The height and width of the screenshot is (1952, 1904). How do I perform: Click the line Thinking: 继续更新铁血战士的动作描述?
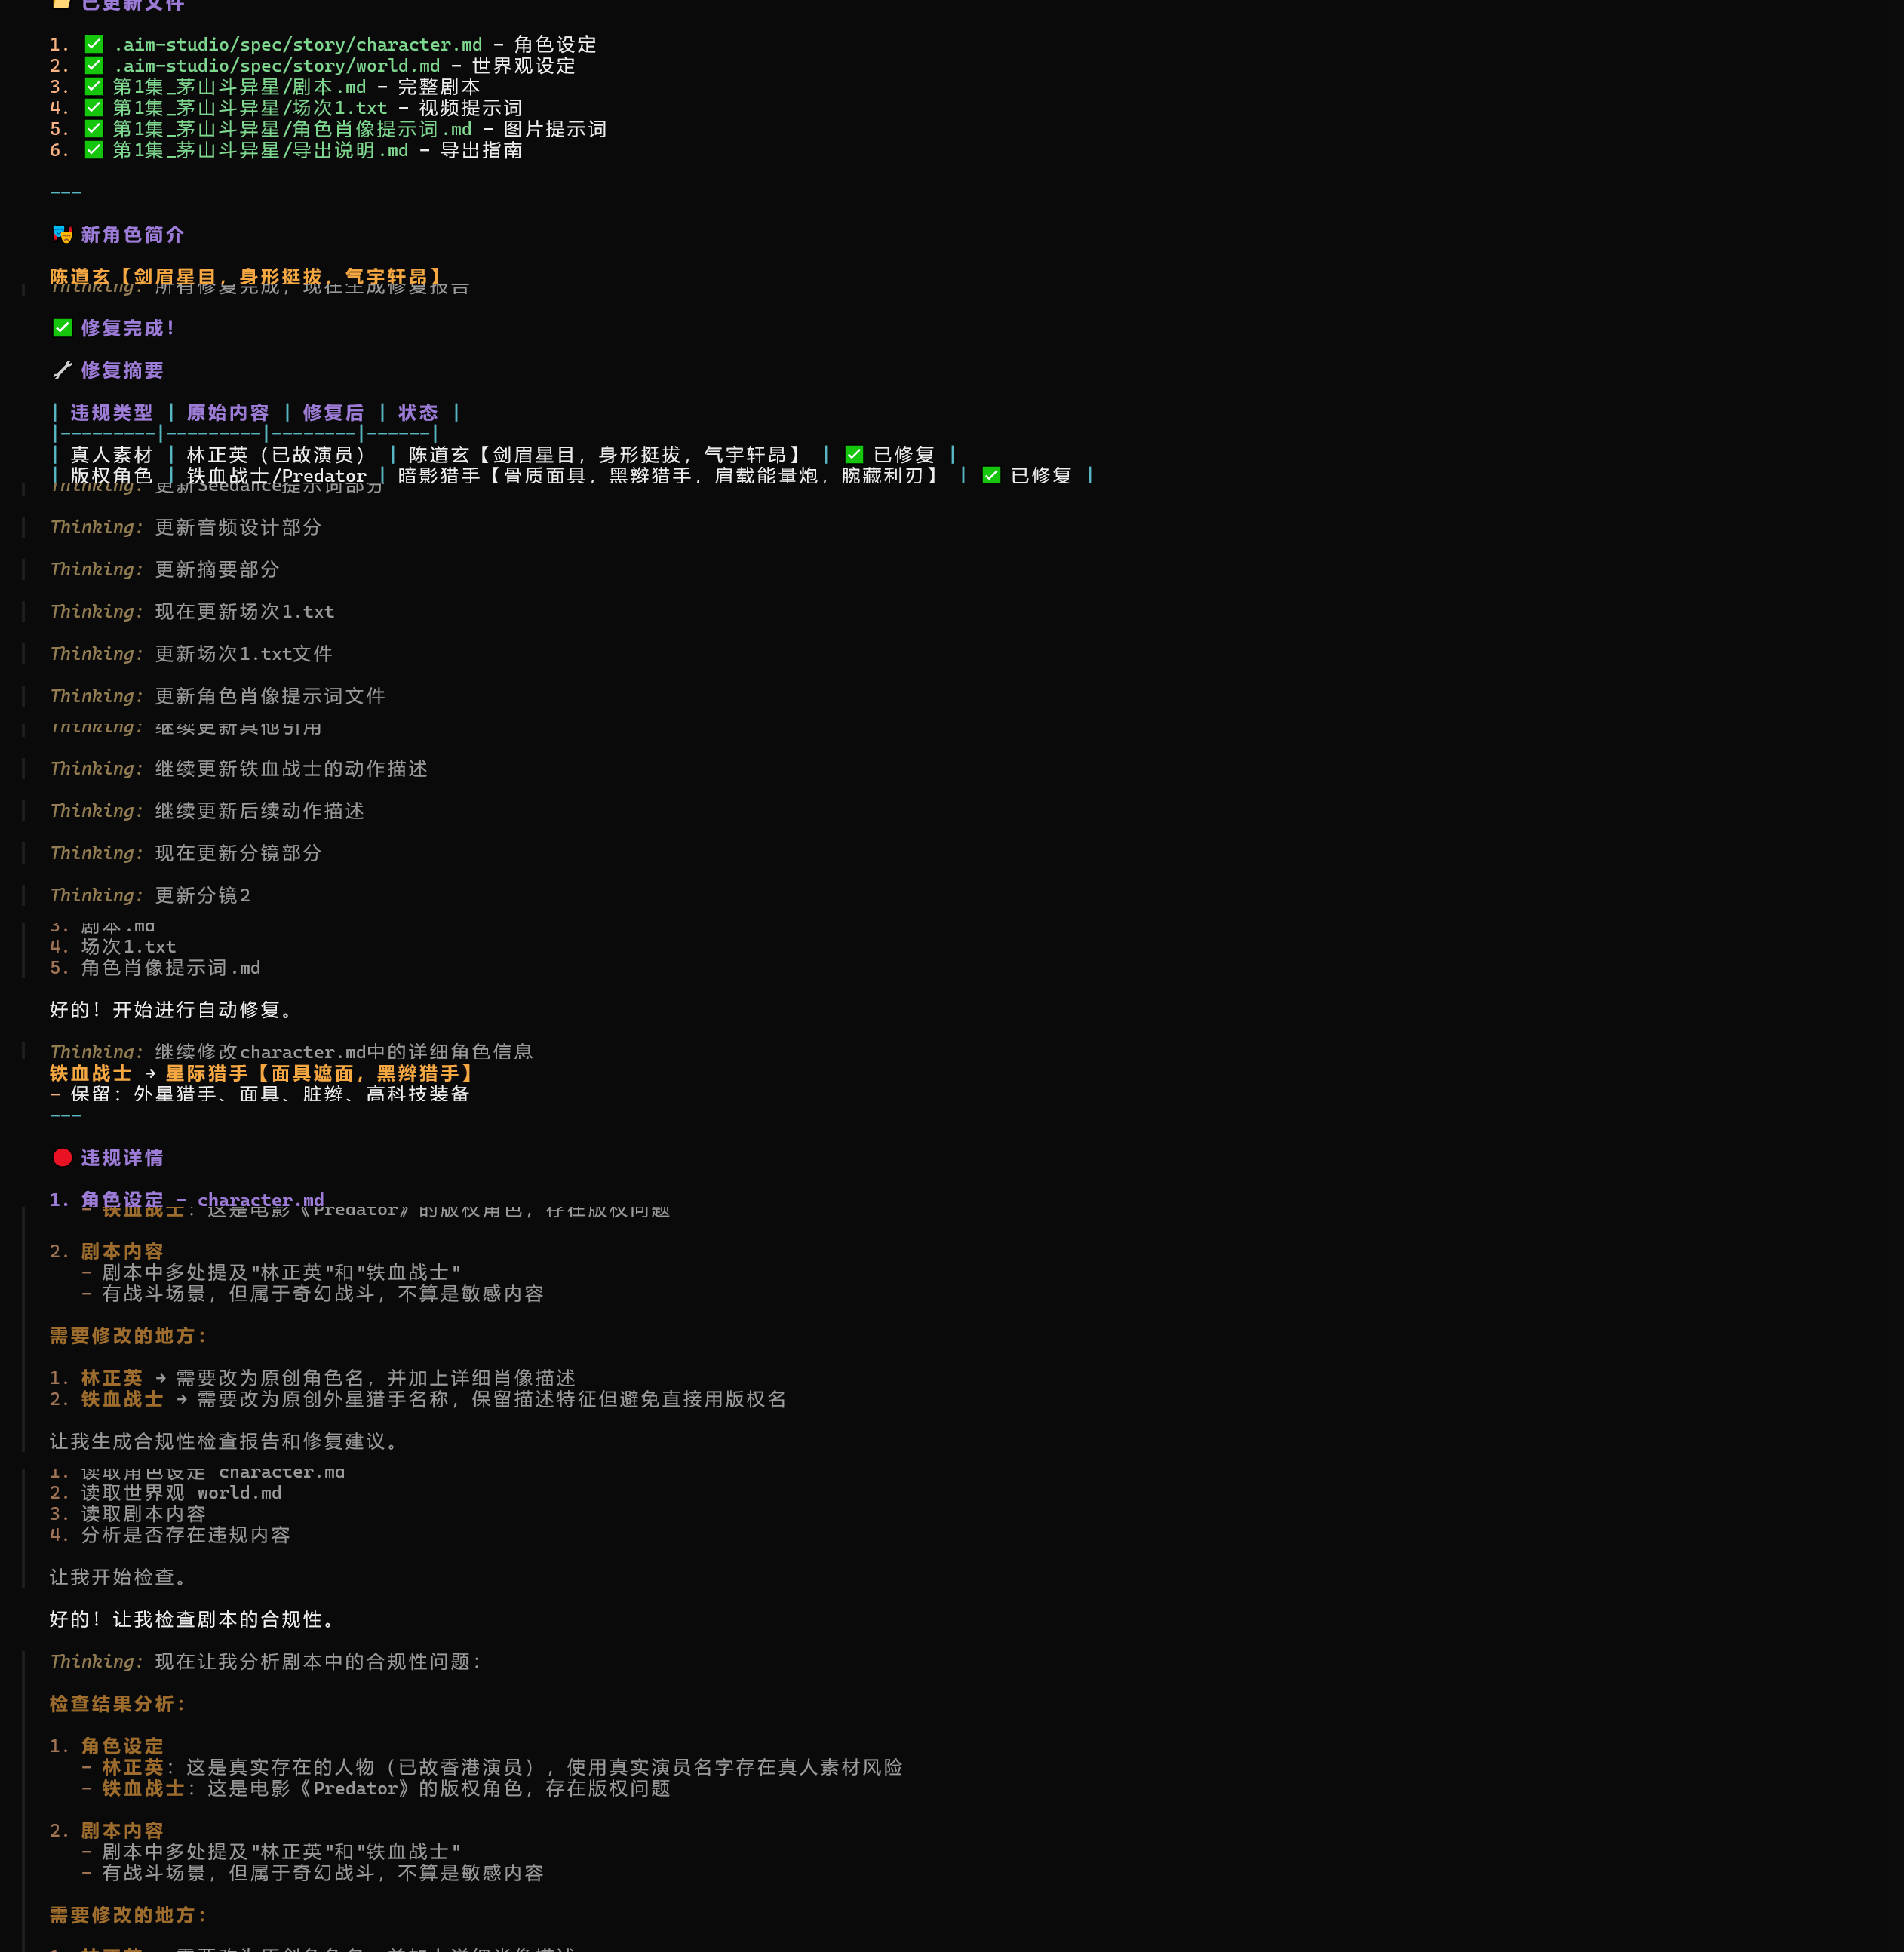pos(239,769)
